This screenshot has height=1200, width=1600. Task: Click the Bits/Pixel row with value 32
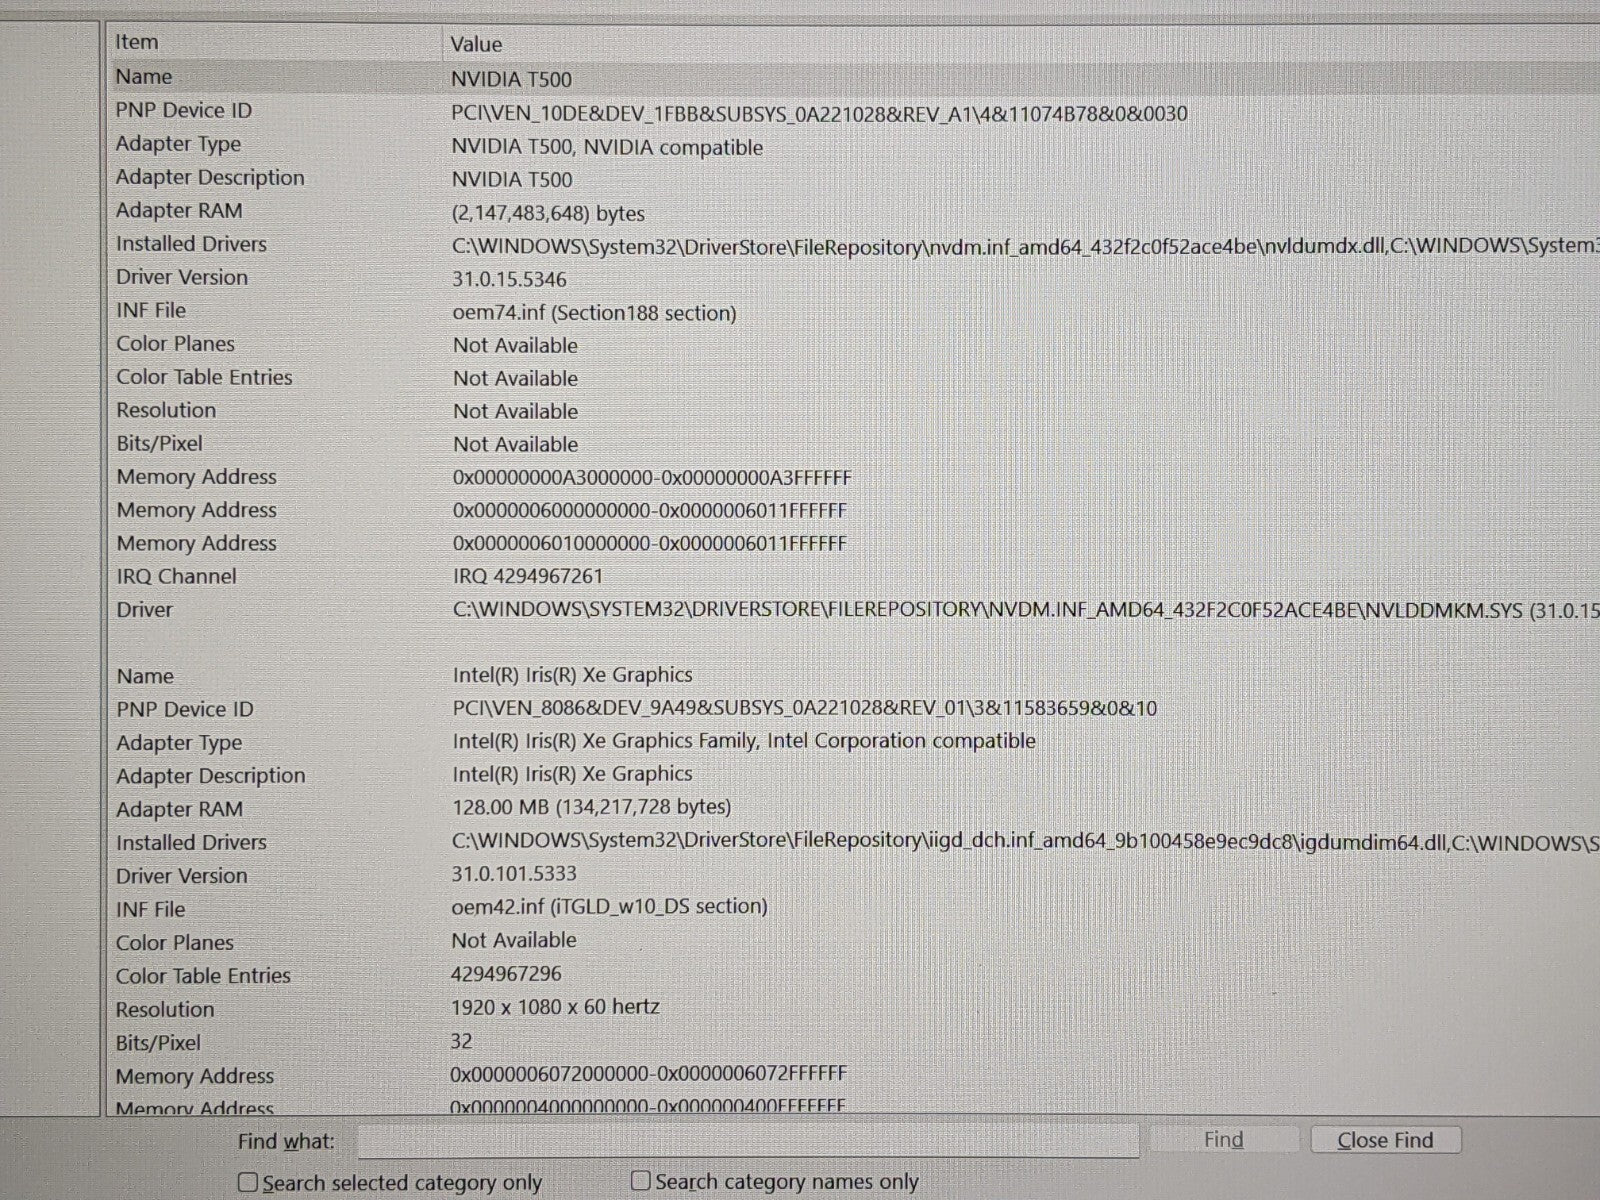[x=461, y=1041]
